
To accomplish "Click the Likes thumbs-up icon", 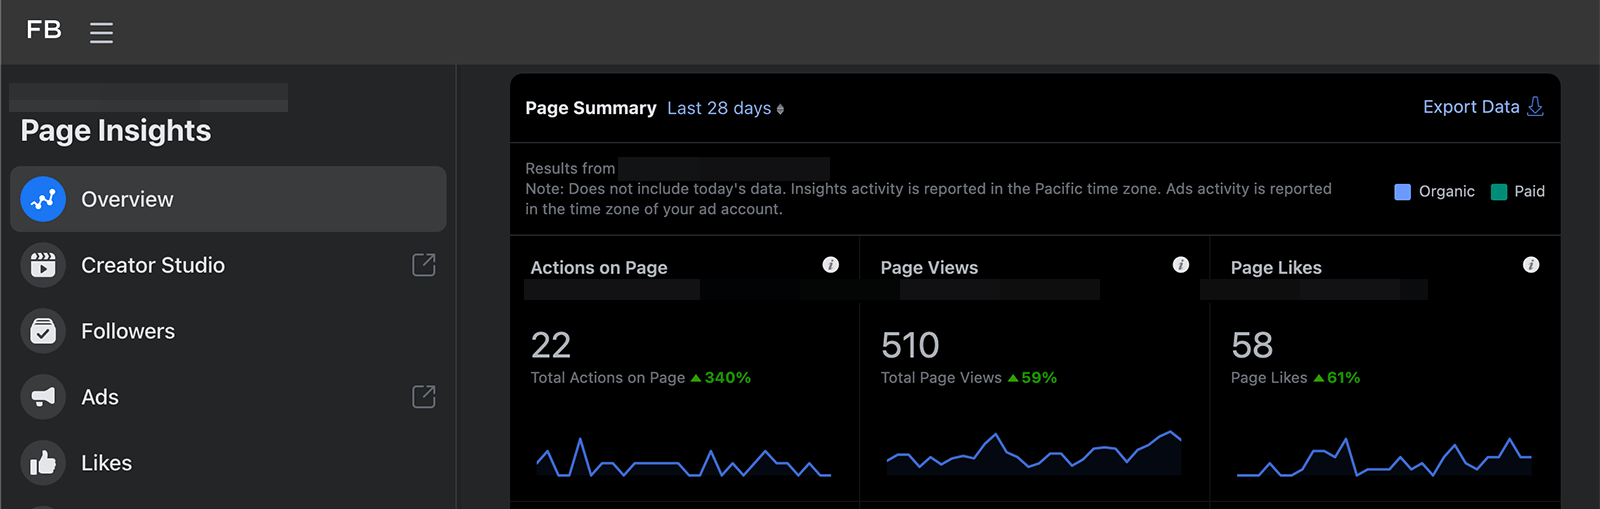I will (x=43, y=463).
